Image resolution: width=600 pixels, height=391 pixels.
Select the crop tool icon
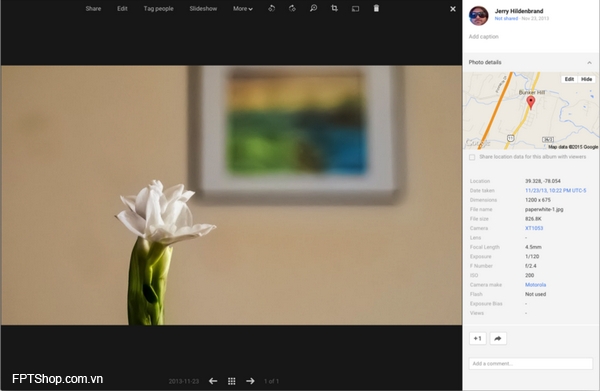tap(334, 8)
